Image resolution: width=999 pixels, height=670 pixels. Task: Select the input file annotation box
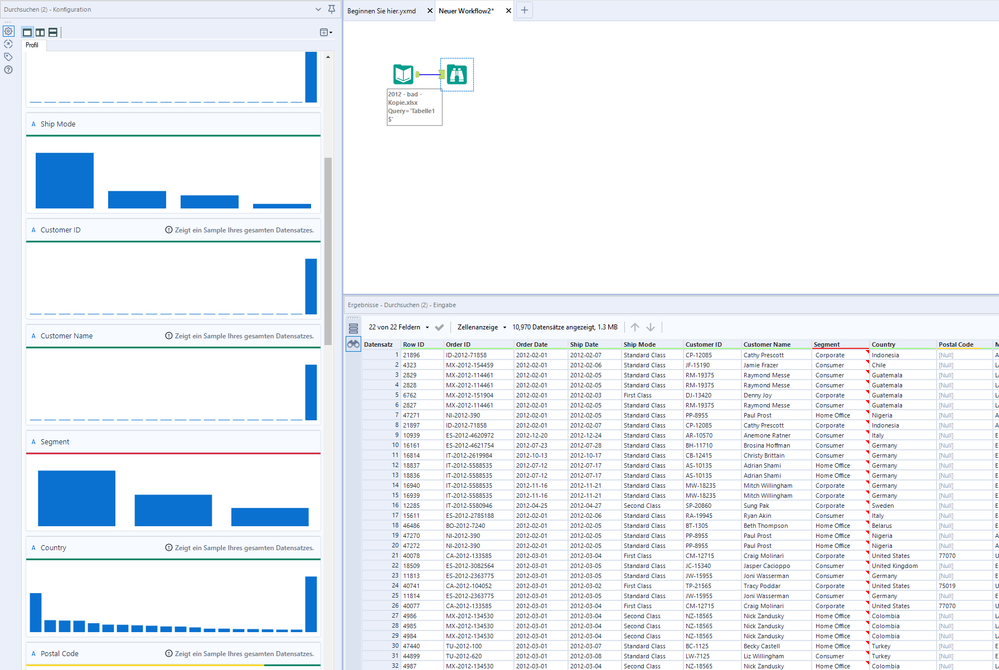tap(414, 106)
